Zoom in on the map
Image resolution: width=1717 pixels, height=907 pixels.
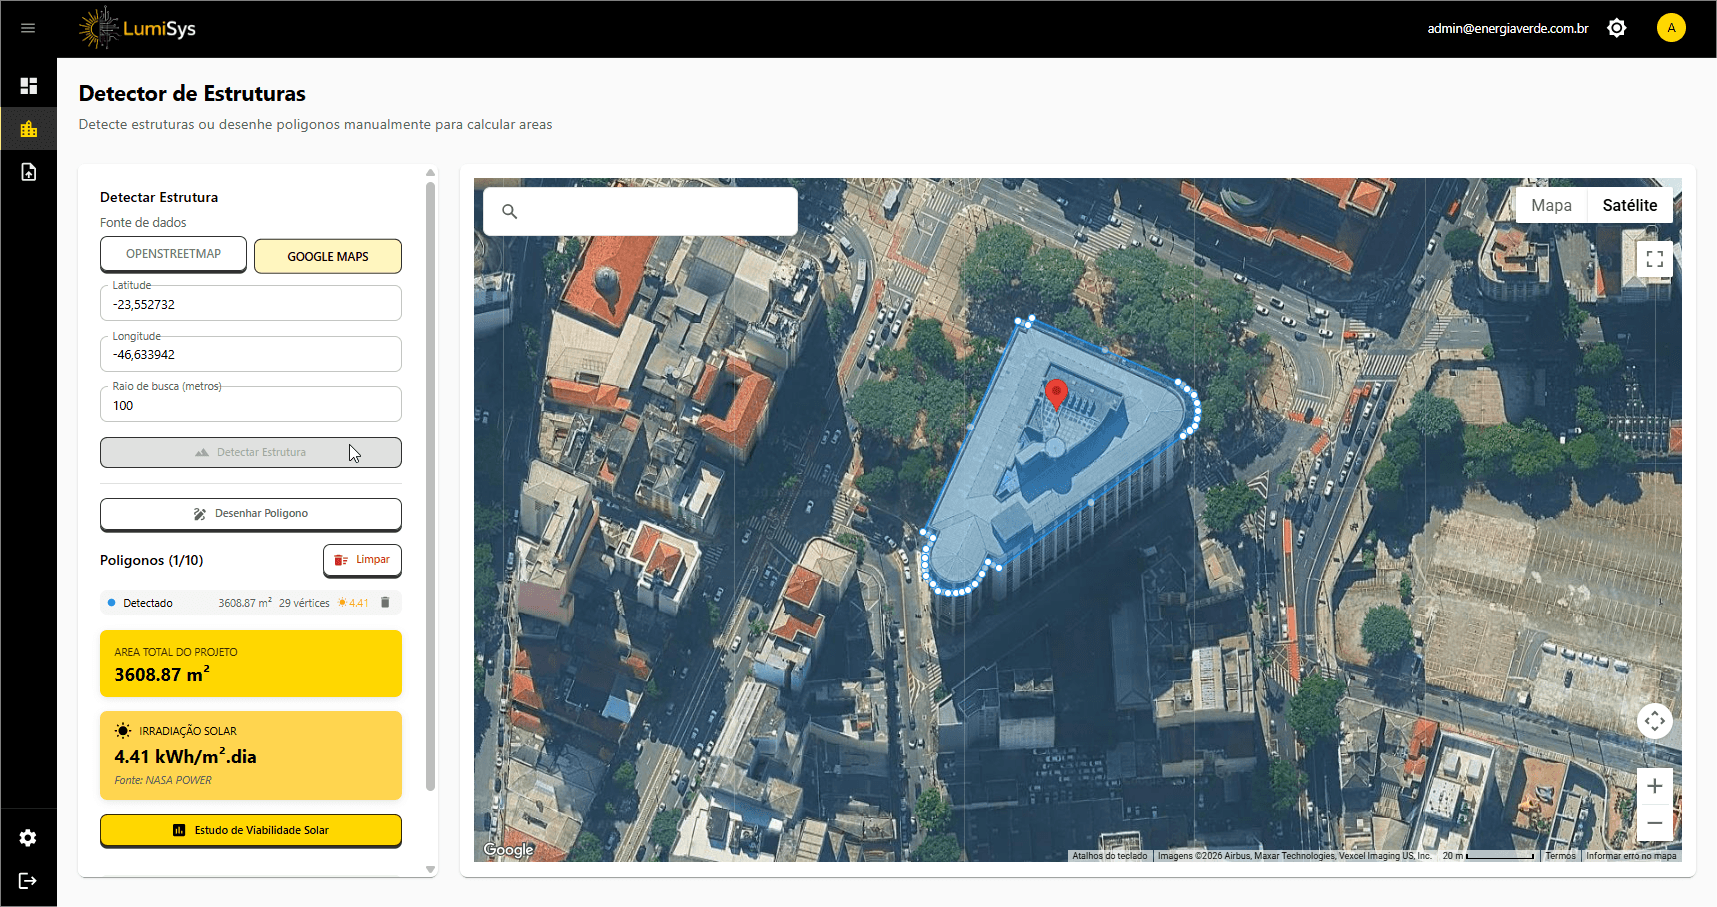pyautogui.click(x=1654, y=786)
